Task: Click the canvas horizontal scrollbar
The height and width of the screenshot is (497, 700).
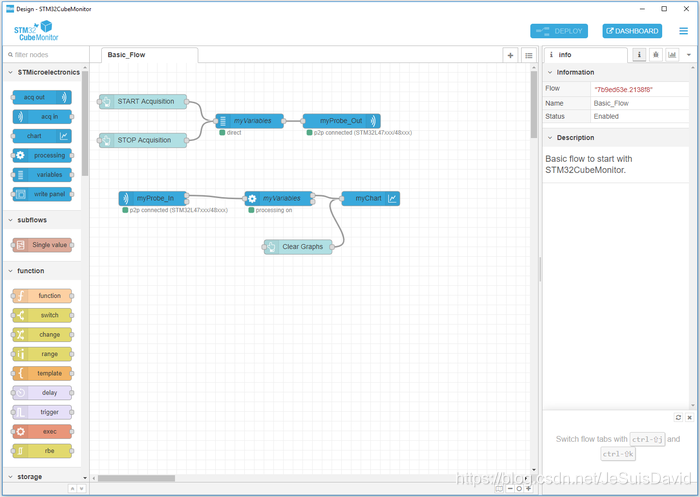Action: pos(136,478)
